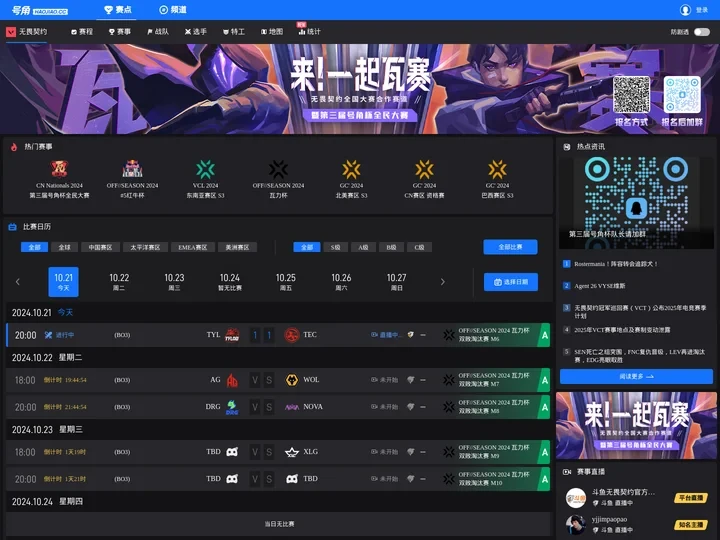Open GC 2024 北美赛区 S3 icon
720x540 pixels.
pos(351,169)
